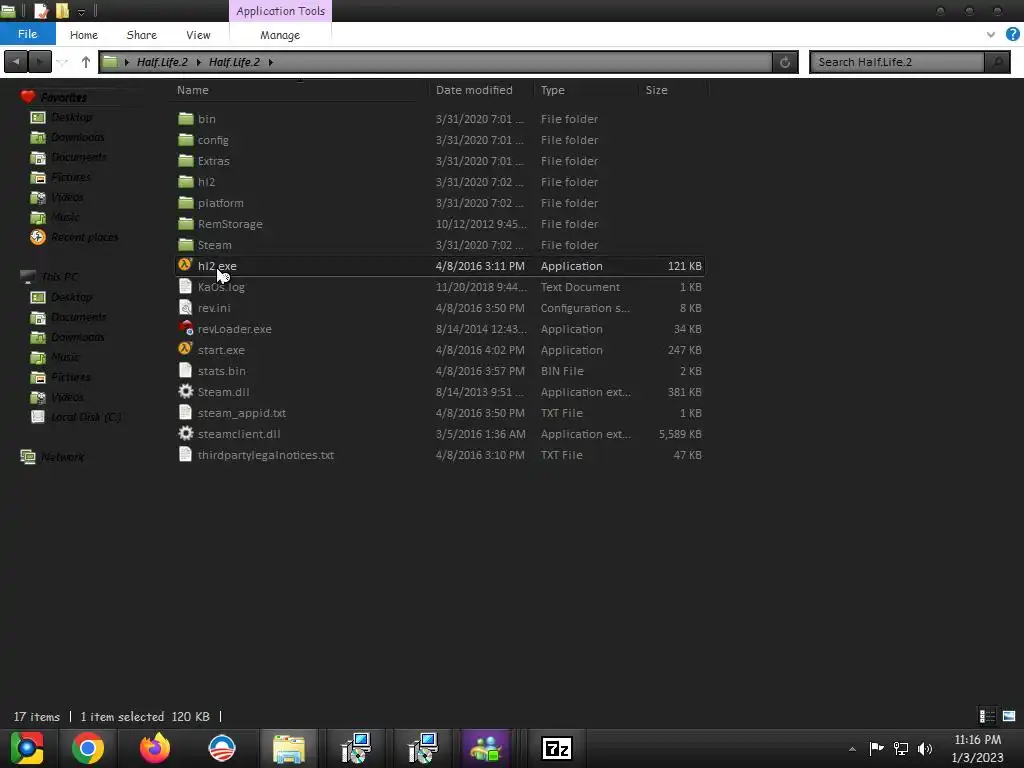Switch to Details view layout button
The width and height of the screenshot is (1024, 768).
coord(987,716)
